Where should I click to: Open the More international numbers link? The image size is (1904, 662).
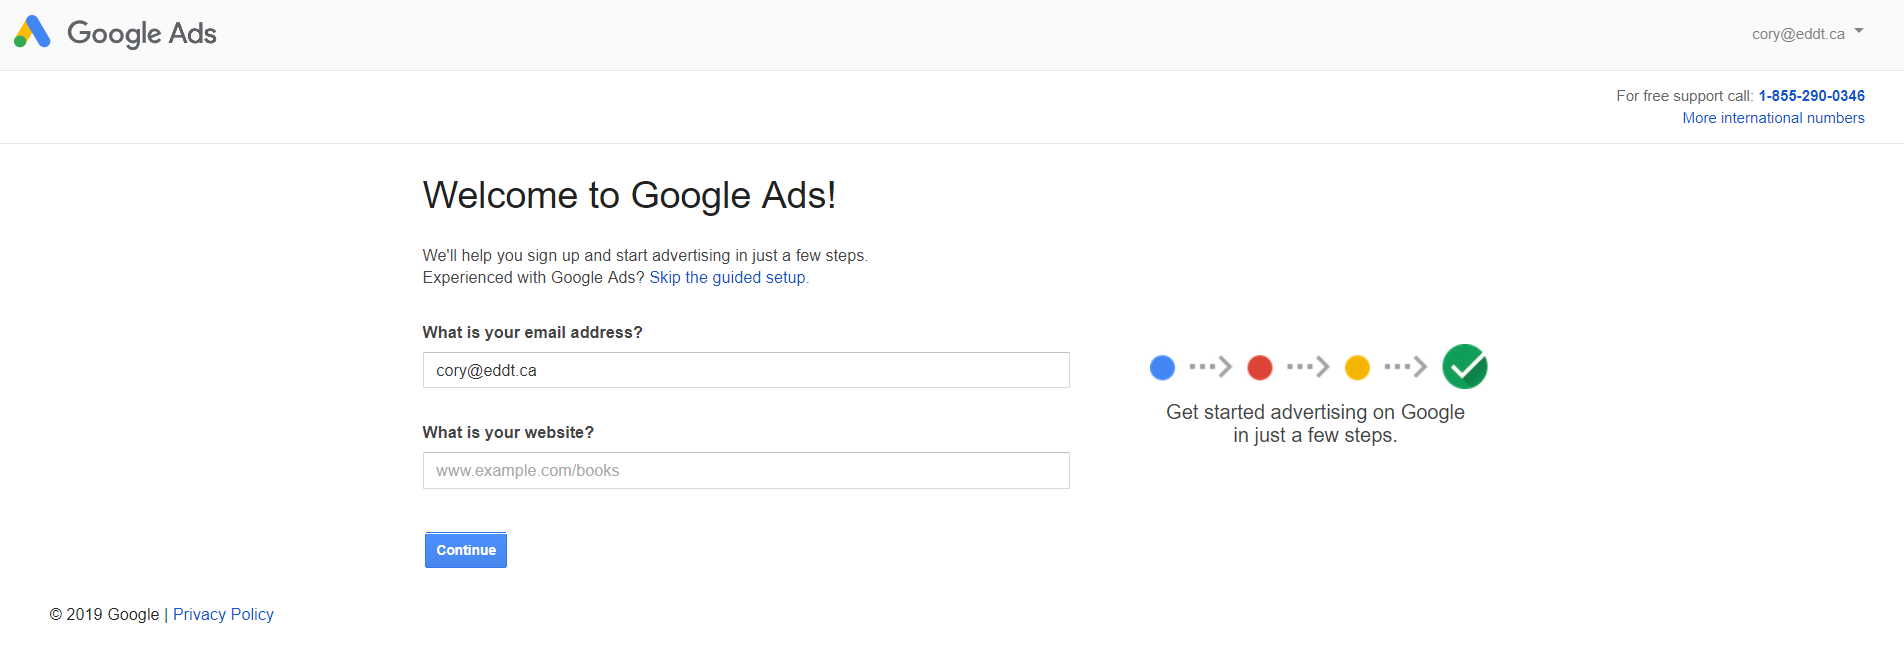(x=1773, y=118)
